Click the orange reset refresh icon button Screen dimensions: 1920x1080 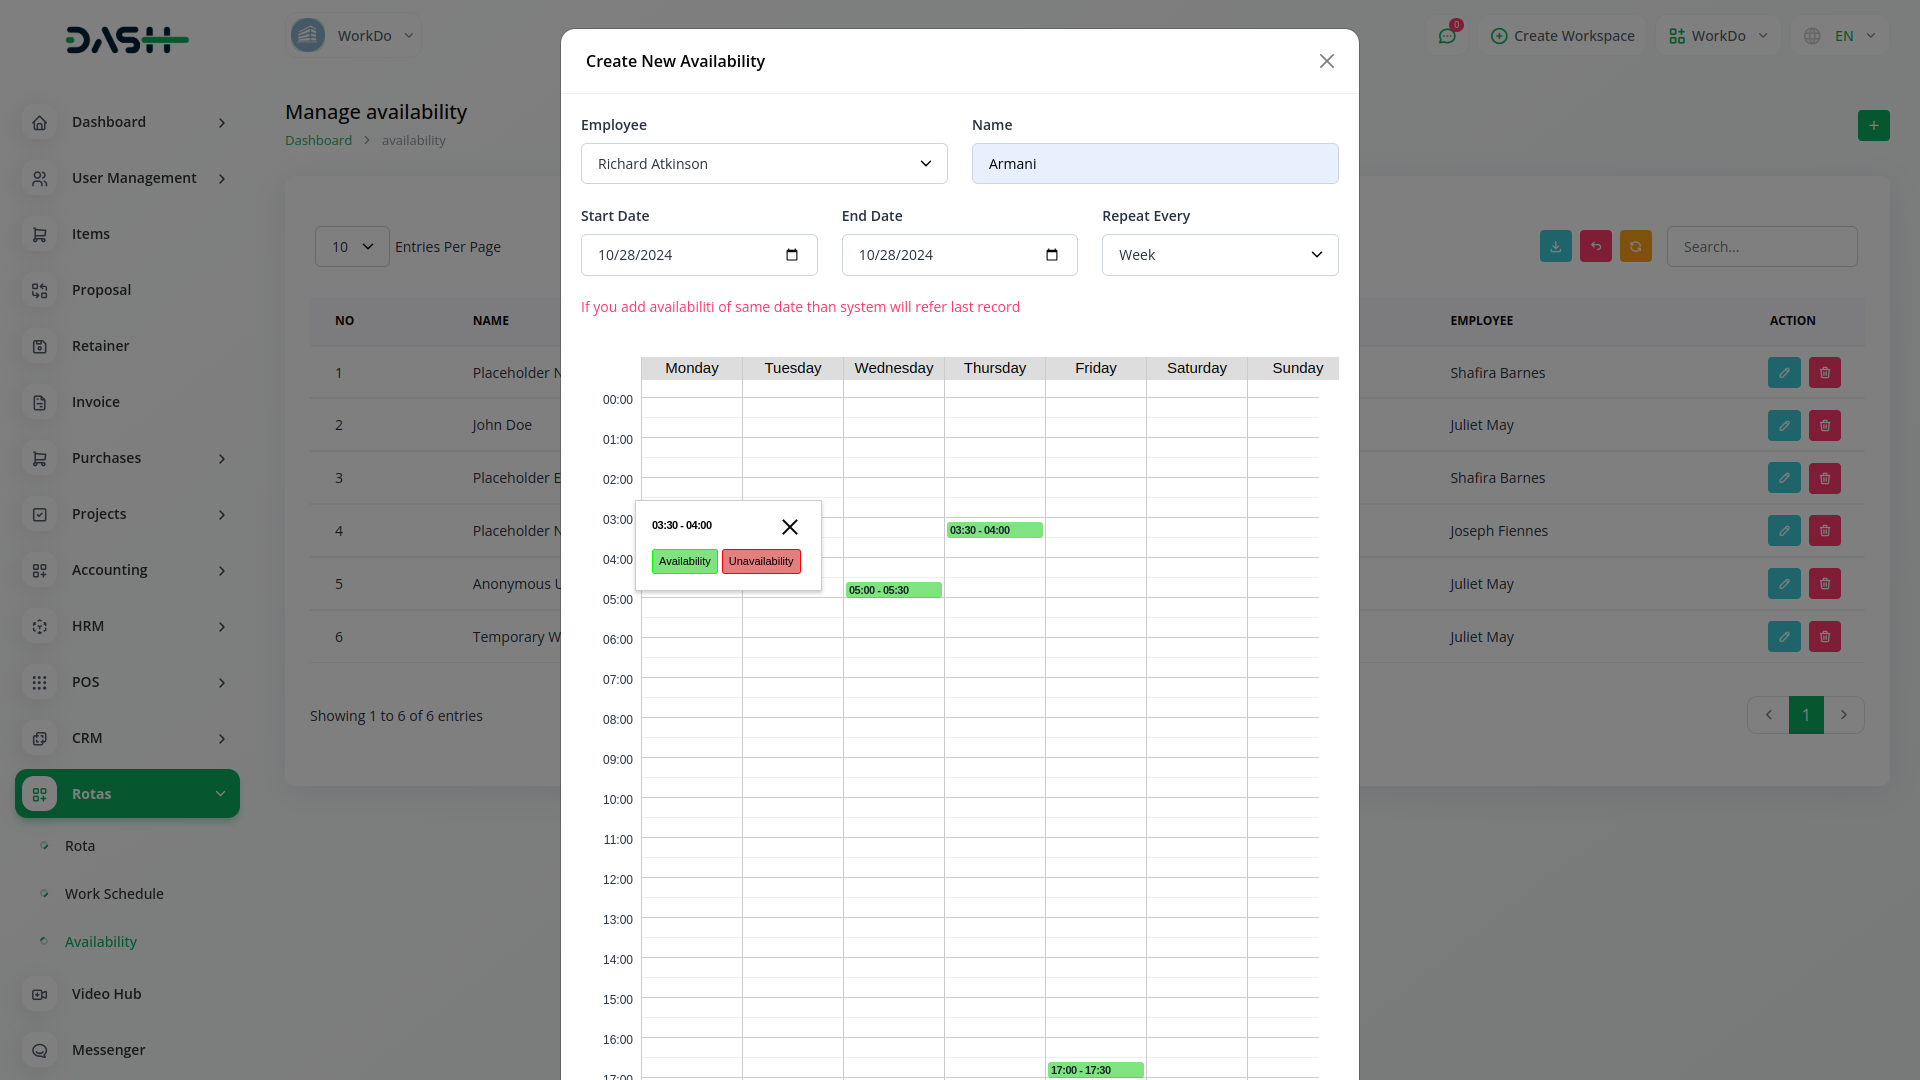point(1635,247)
